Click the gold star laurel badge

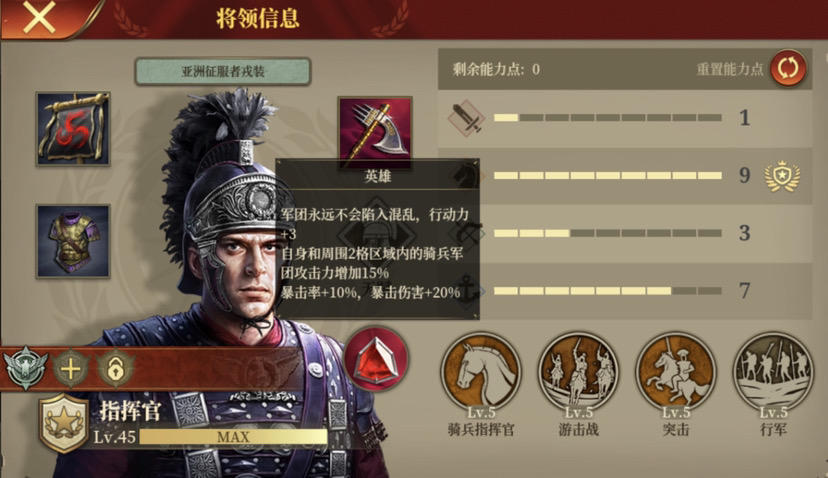tap(783, 176)
